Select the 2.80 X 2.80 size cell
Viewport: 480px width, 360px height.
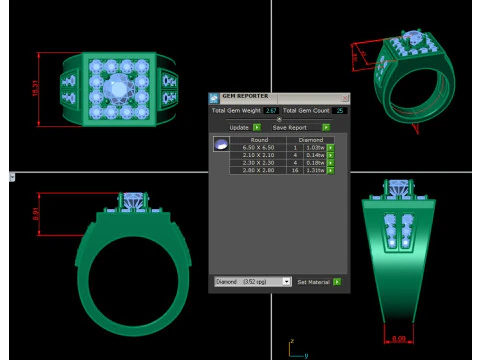click(258, 171)
